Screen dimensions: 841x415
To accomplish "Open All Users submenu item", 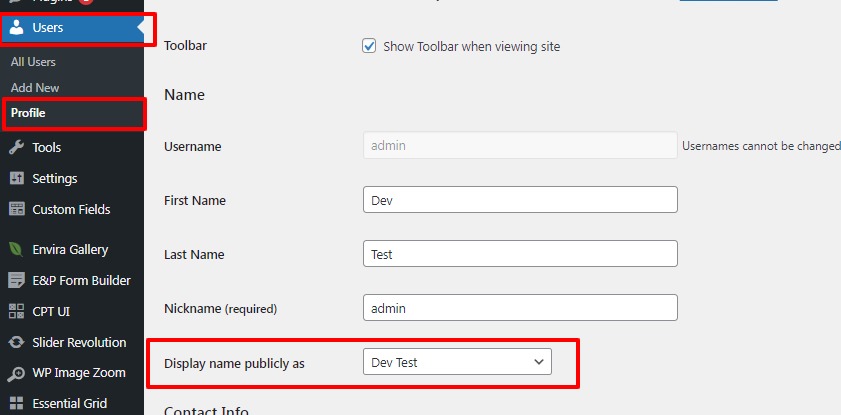I will pos(33,62).
